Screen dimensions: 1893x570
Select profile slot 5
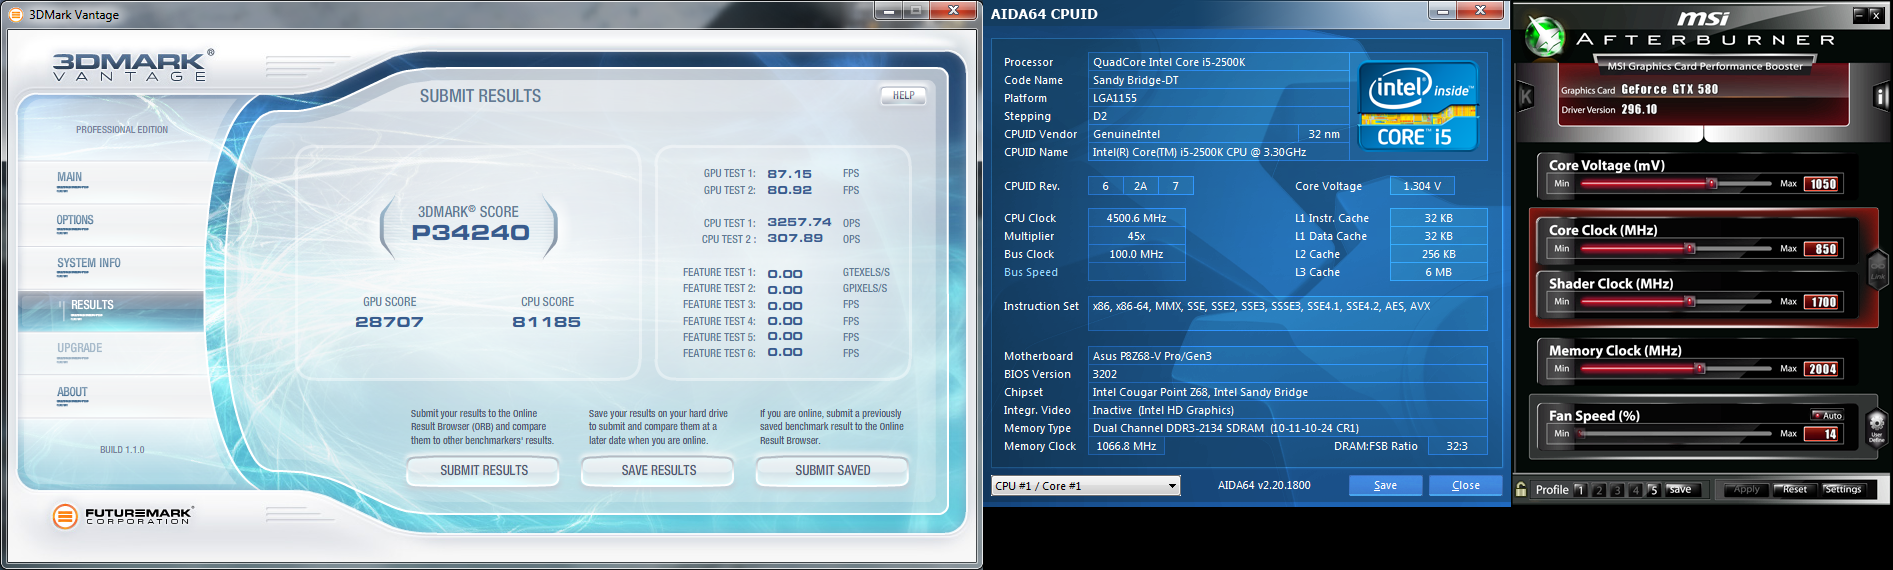pos(1652,490)
